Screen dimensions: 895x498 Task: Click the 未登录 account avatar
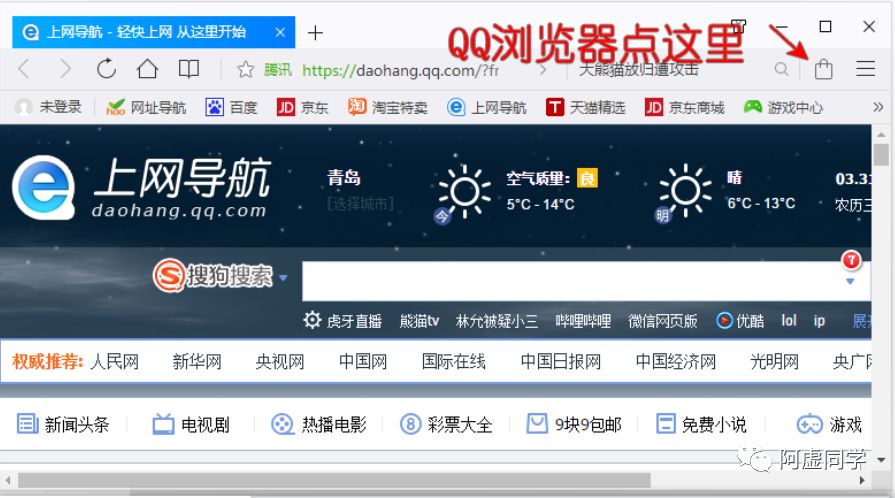pos(23,107)
